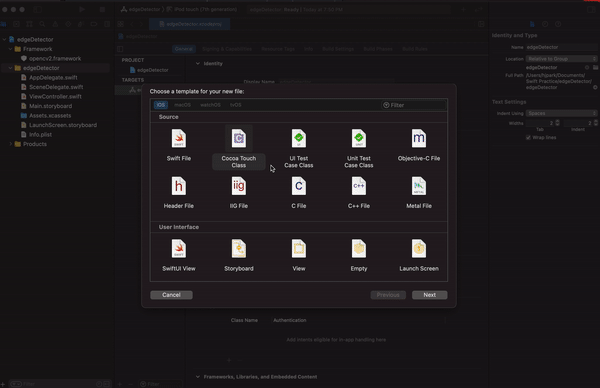
Task: Click the Previous button
Action: 388,295
